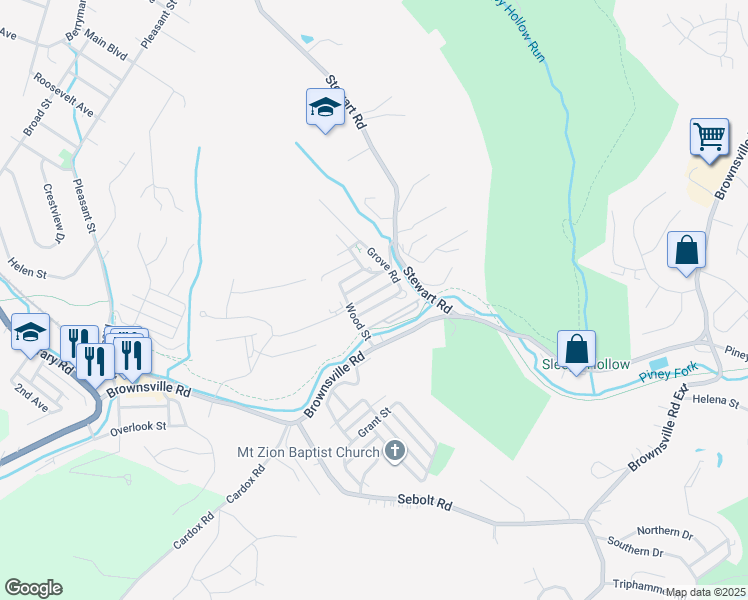The width and height of the screenshot is (748, 600).
Task: Select the Wood St street label
Action: coord(358,322)
